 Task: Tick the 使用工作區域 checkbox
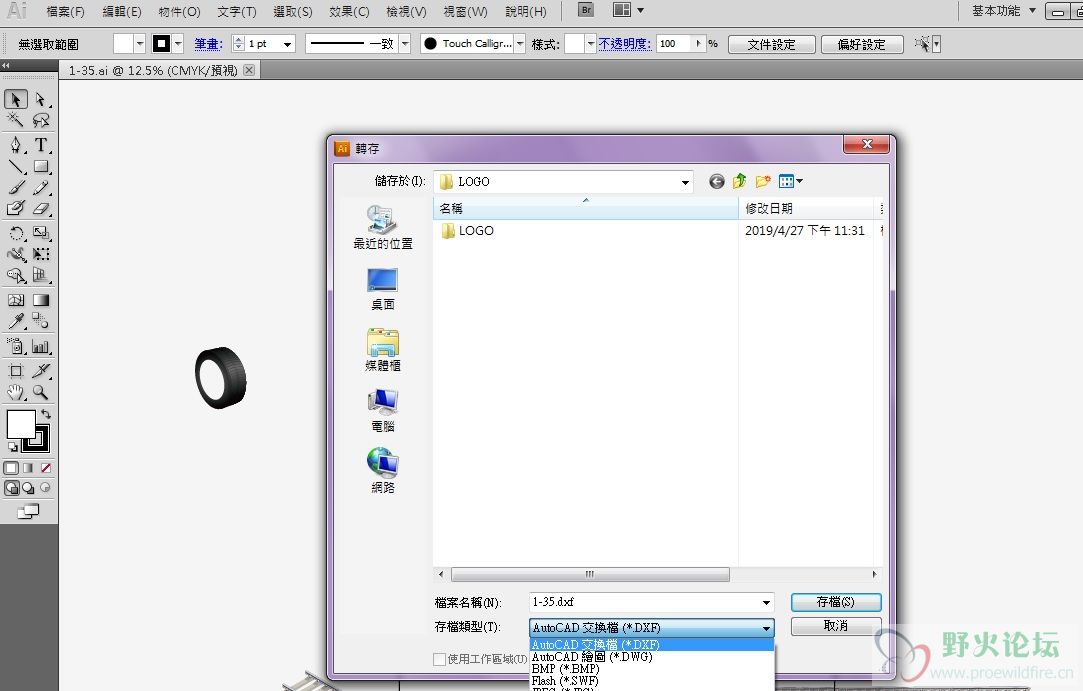[x=439, y=659]
